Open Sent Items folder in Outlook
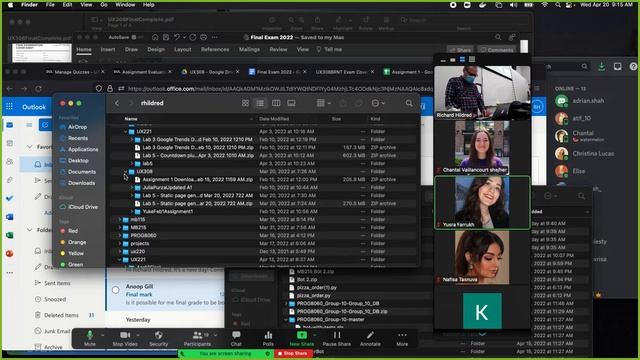640x360 pixels. click(x=57, y=283)
